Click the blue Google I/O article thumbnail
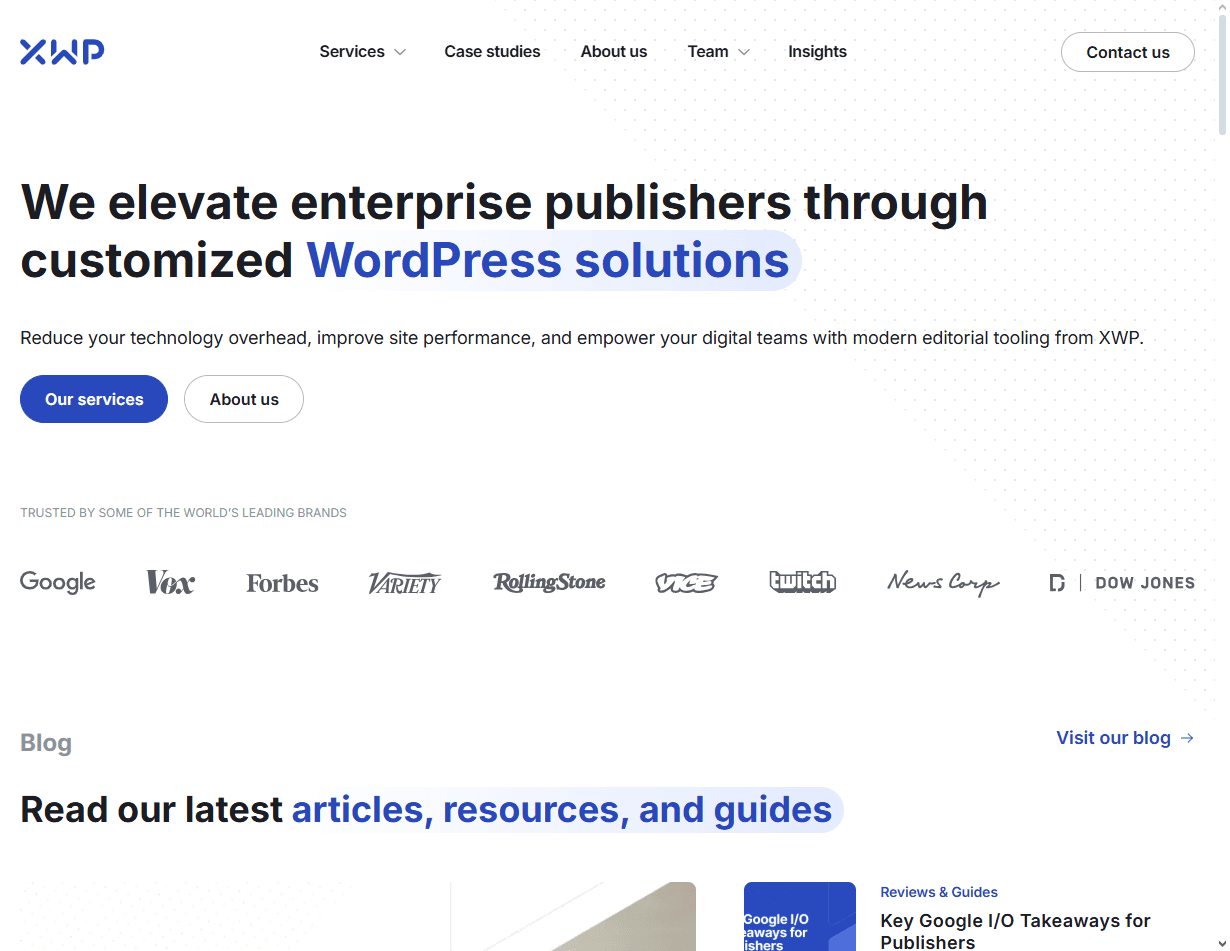 pyautogui.click(x=800, y=916)
